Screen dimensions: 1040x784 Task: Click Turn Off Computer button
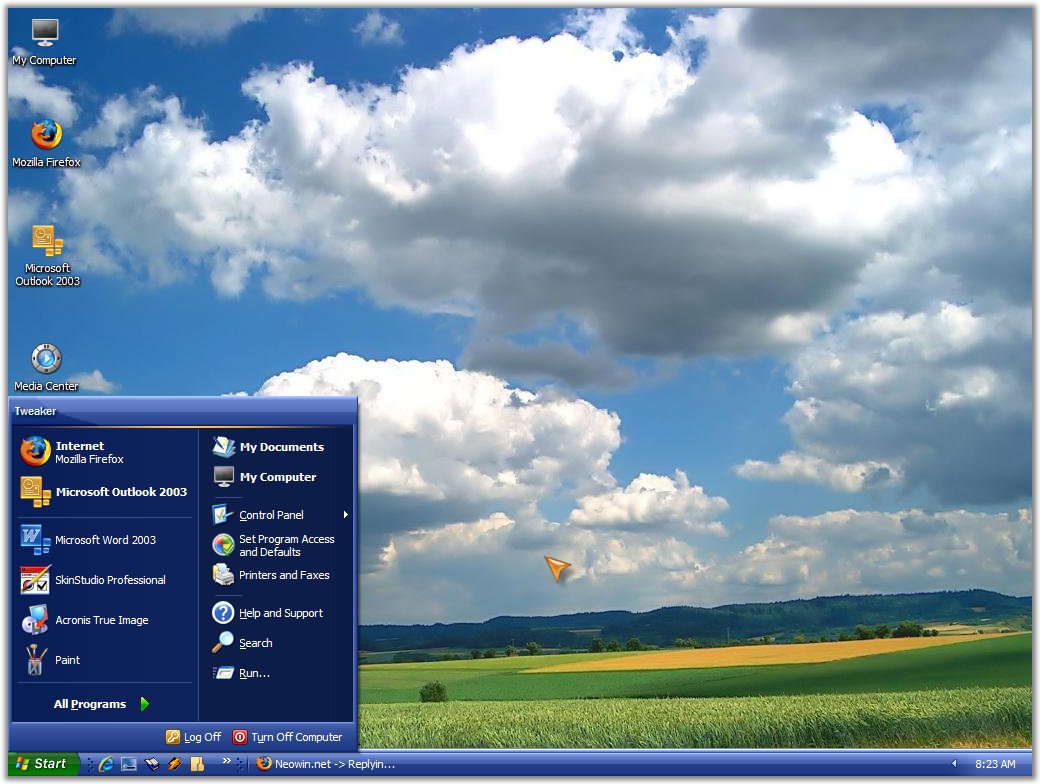click(288, 737)
